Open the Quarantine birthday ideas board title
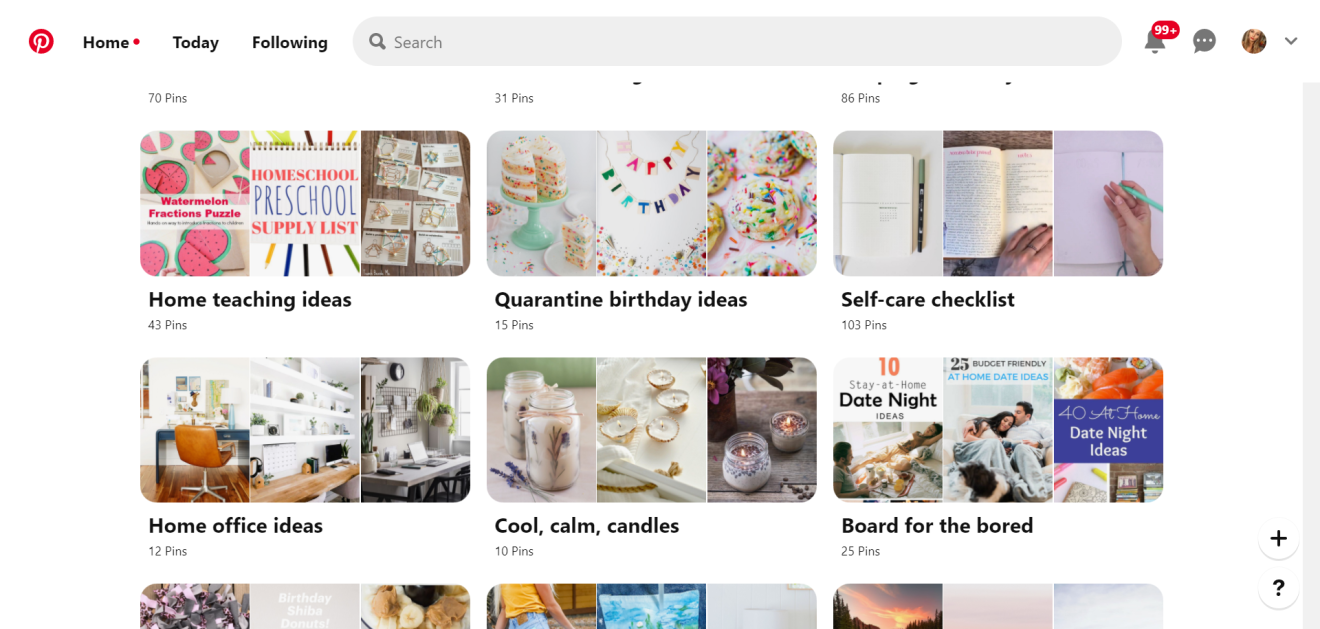Viewport: 1320px width, 629px height. pos(620,299)
